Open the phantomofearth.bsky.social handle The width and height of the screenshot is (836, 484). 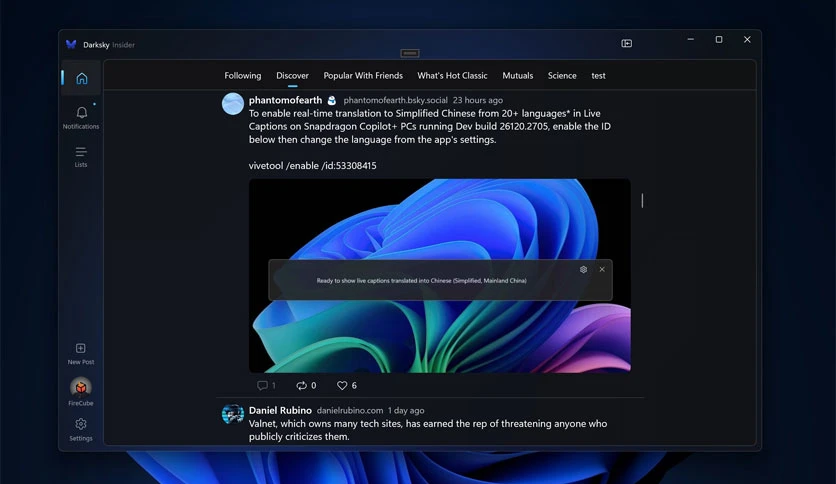[396, 100]
